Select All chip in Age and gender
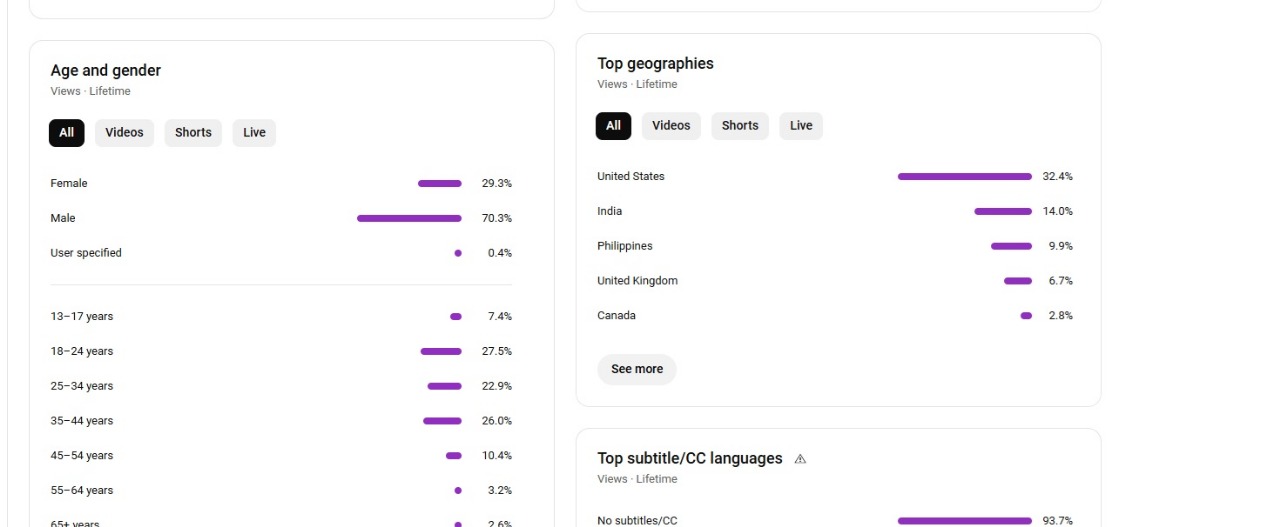This screenshot has width=1280, height=527. [x=66, y=133]
